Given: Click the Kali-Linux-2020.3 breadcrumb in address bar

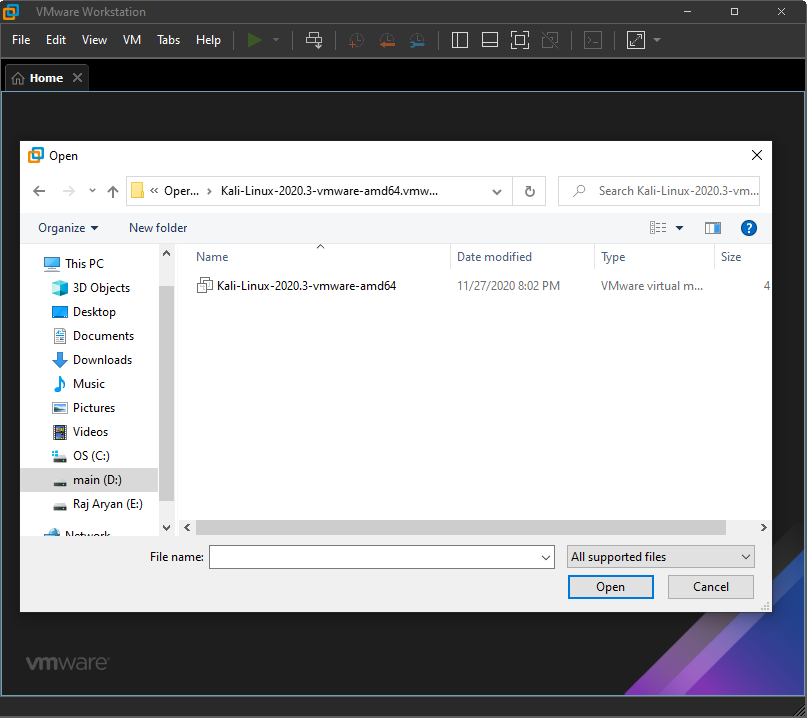Looking at the screenshot, I should click(329, 191).
